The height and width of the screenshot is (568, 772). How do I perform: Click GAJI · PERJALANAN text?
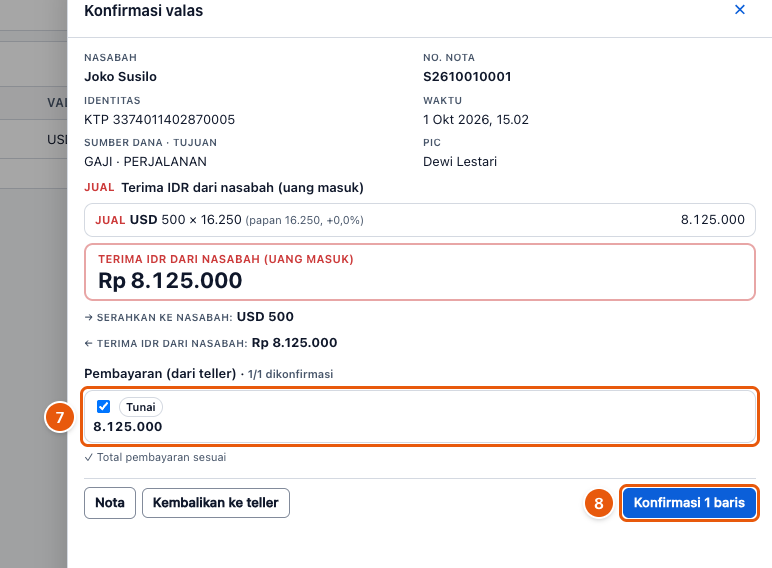(145, 161)
